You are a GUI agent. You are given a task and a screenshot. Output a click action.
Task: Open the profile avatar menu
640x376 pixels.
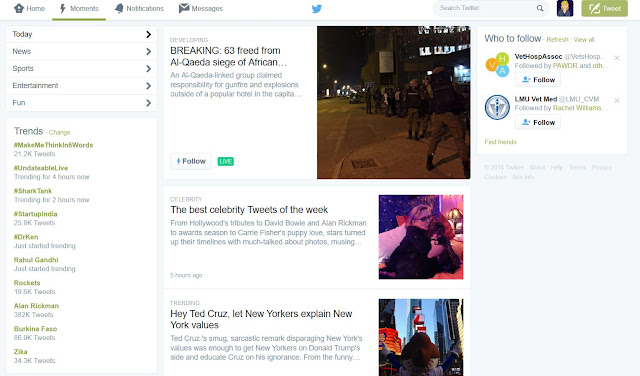tap(565, 8)
